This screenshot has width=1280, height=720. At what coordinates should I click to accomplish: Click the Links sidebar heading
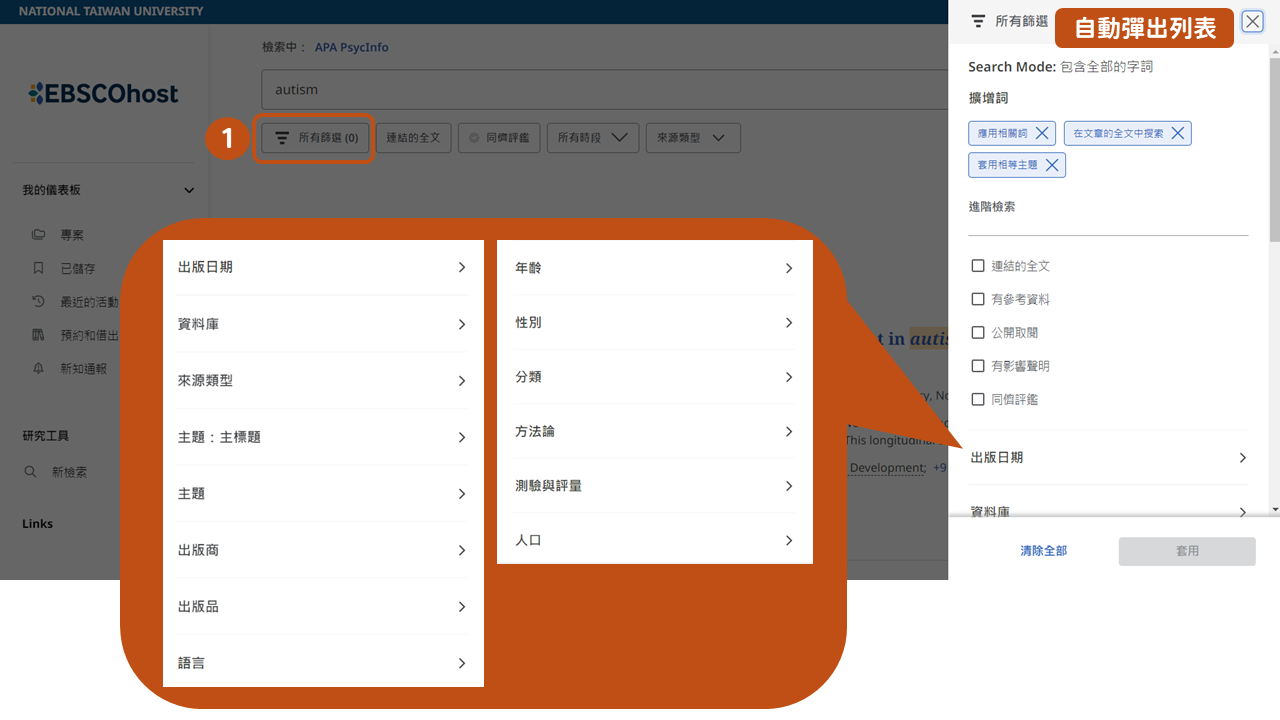pos(38,524)
